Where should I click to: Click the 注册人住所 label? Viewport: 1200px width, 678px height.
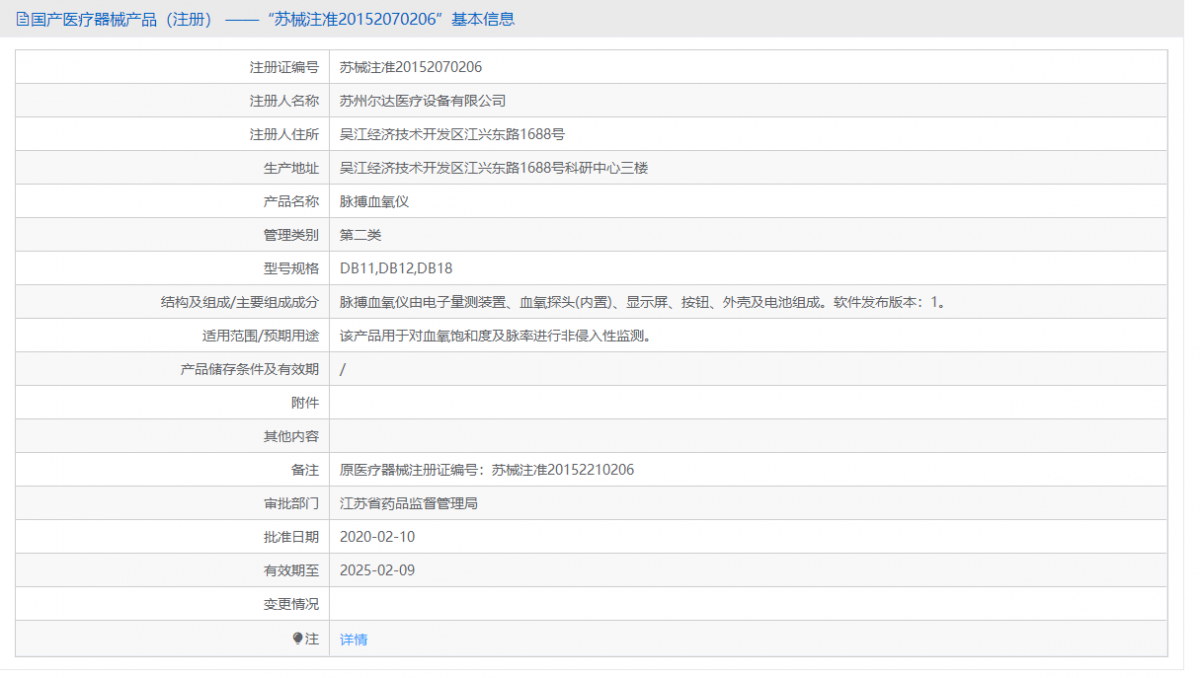click(284, 134)
